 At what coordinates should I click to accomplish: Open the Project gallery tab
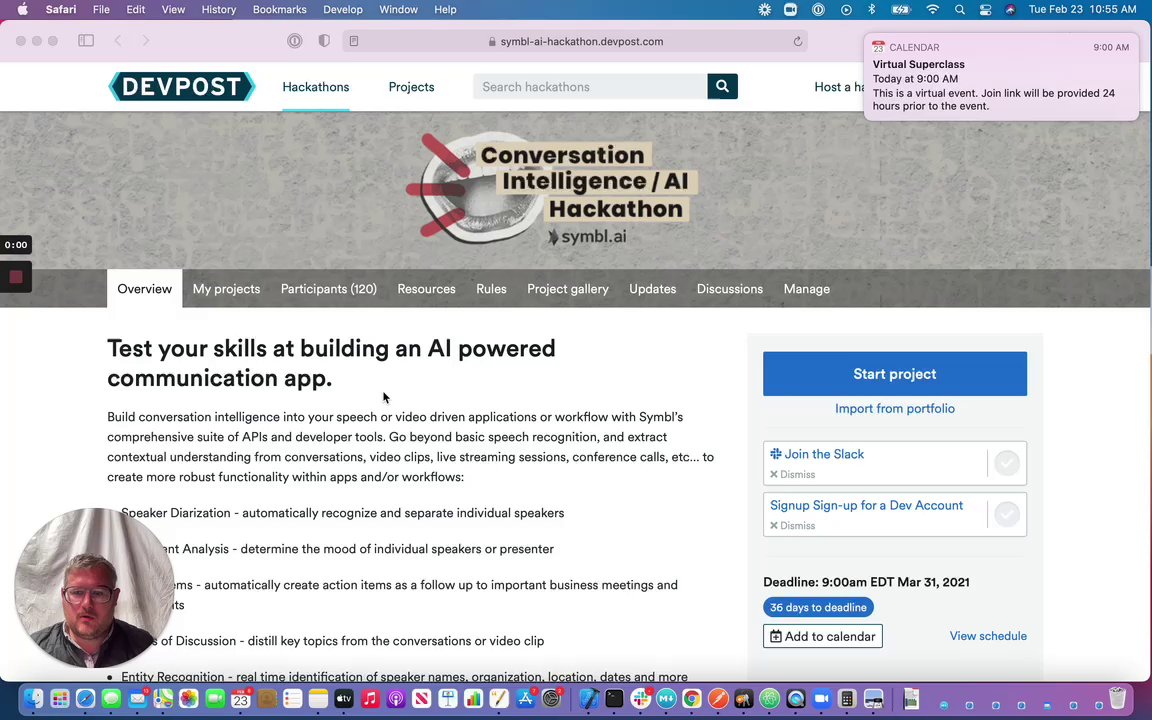[x=568, y=289]
